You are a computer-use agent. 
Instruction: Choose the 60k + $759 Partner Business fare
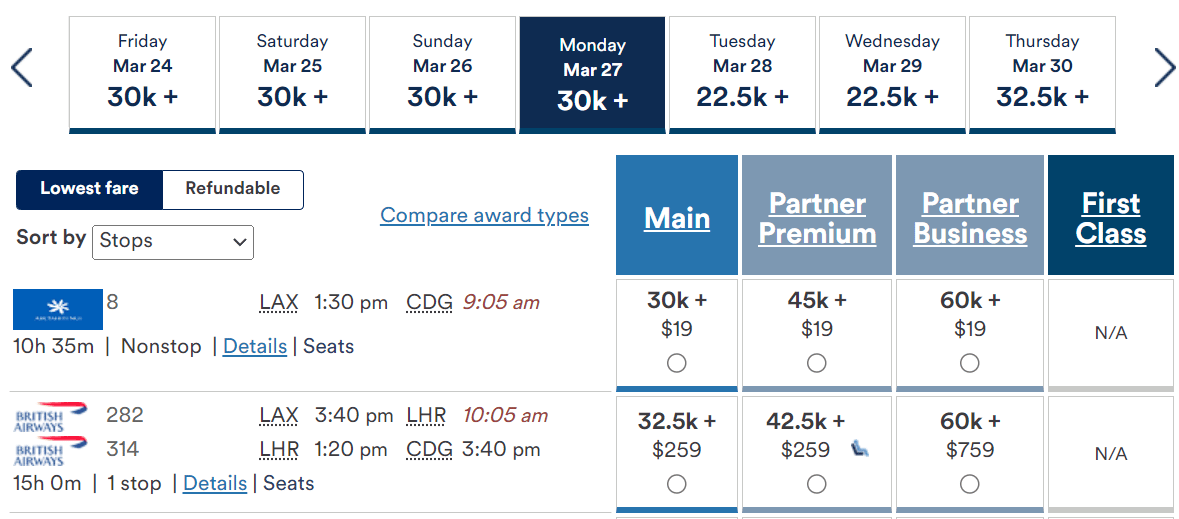[x=969, y=484]
